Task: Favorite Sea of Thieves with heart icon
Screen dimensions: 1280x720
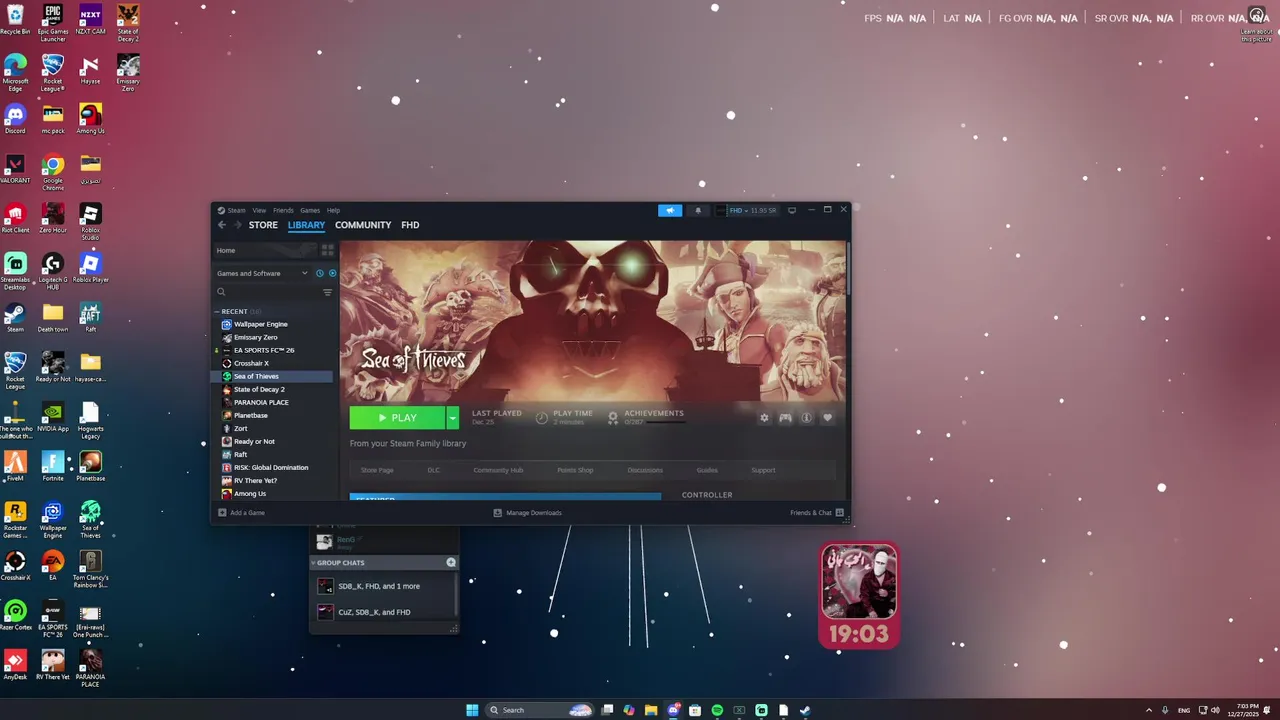Action: point(827,418)
